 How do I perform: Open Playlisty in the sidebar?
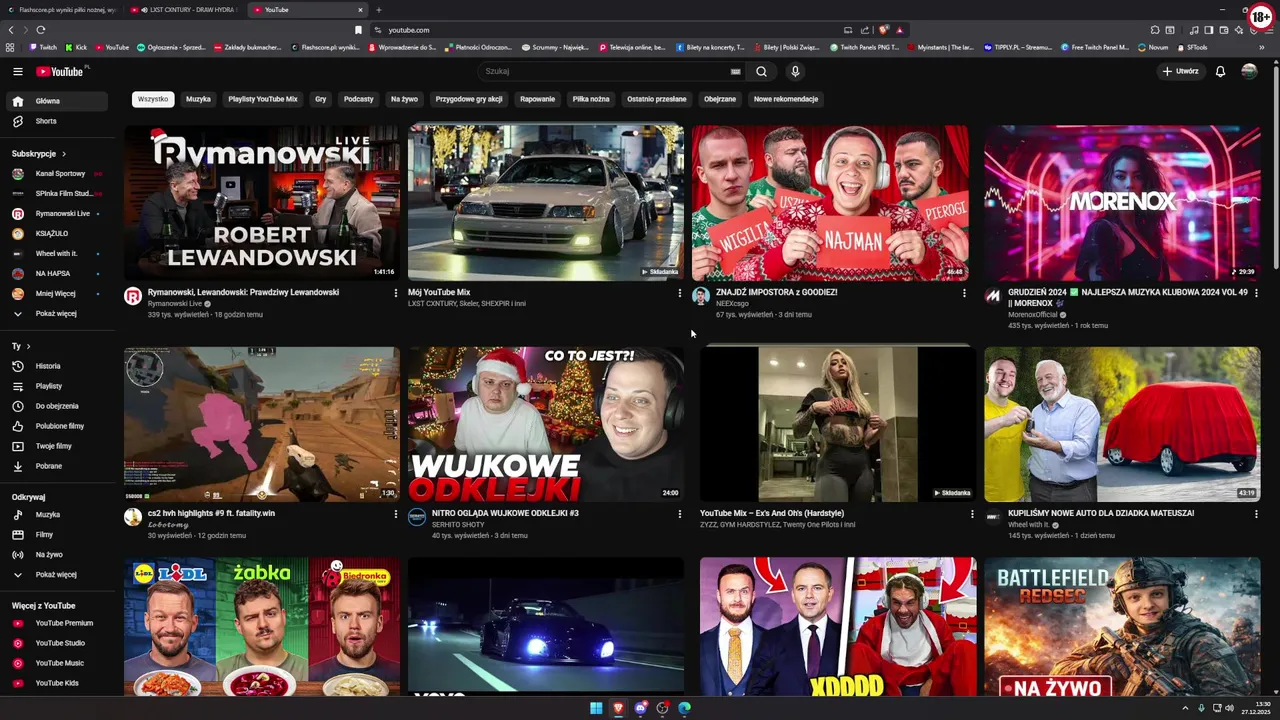[x=55, y=386]
